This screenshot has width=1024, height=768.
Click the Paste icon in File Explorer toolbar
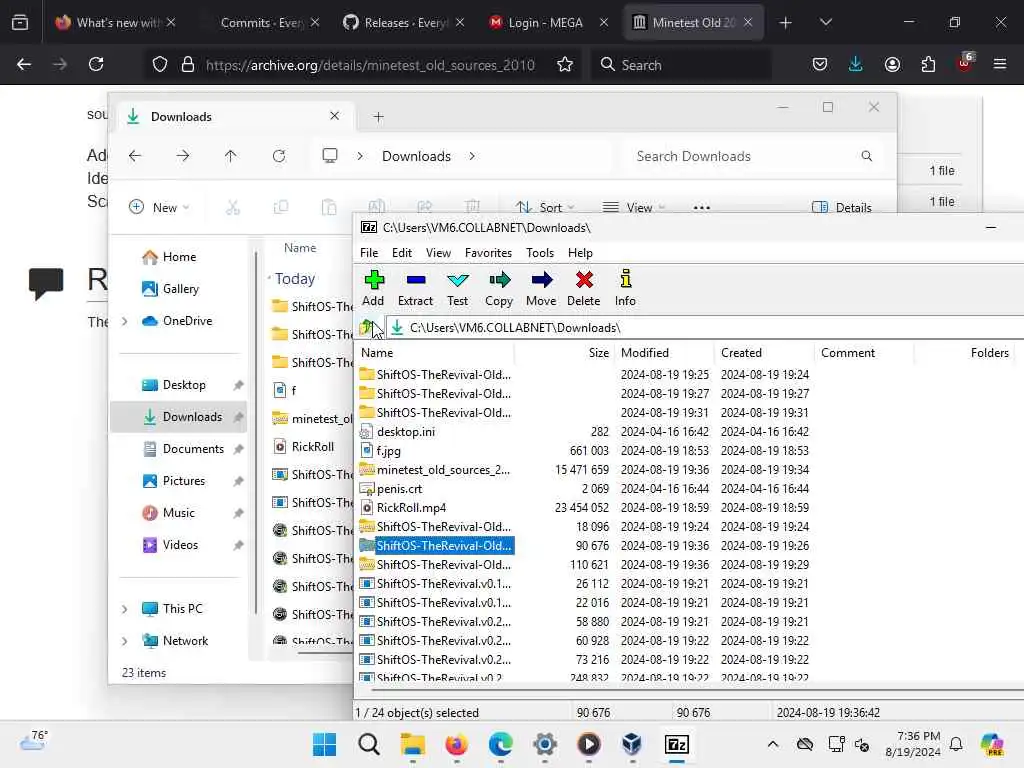tap(329, 208)
